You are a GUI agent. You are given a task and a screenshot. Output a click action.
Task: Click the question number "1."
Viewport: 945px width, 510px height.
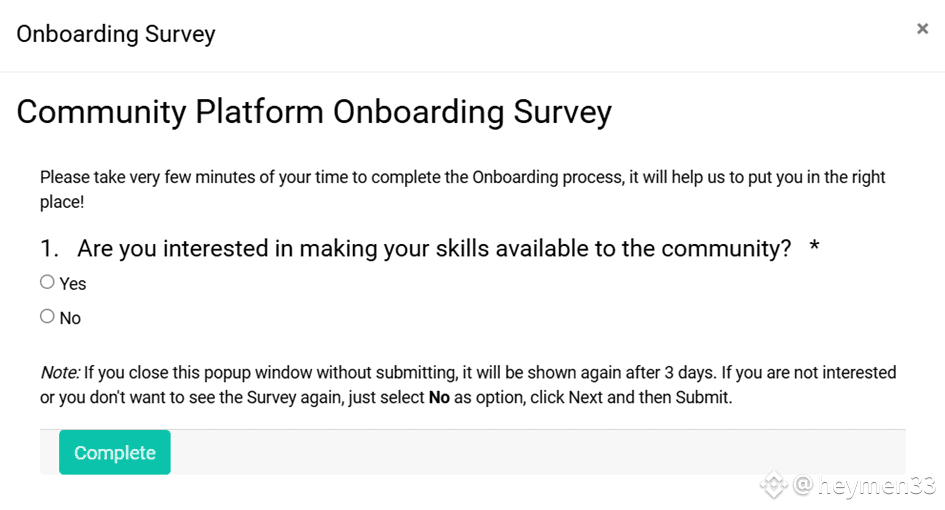click(x=49, y=248)
